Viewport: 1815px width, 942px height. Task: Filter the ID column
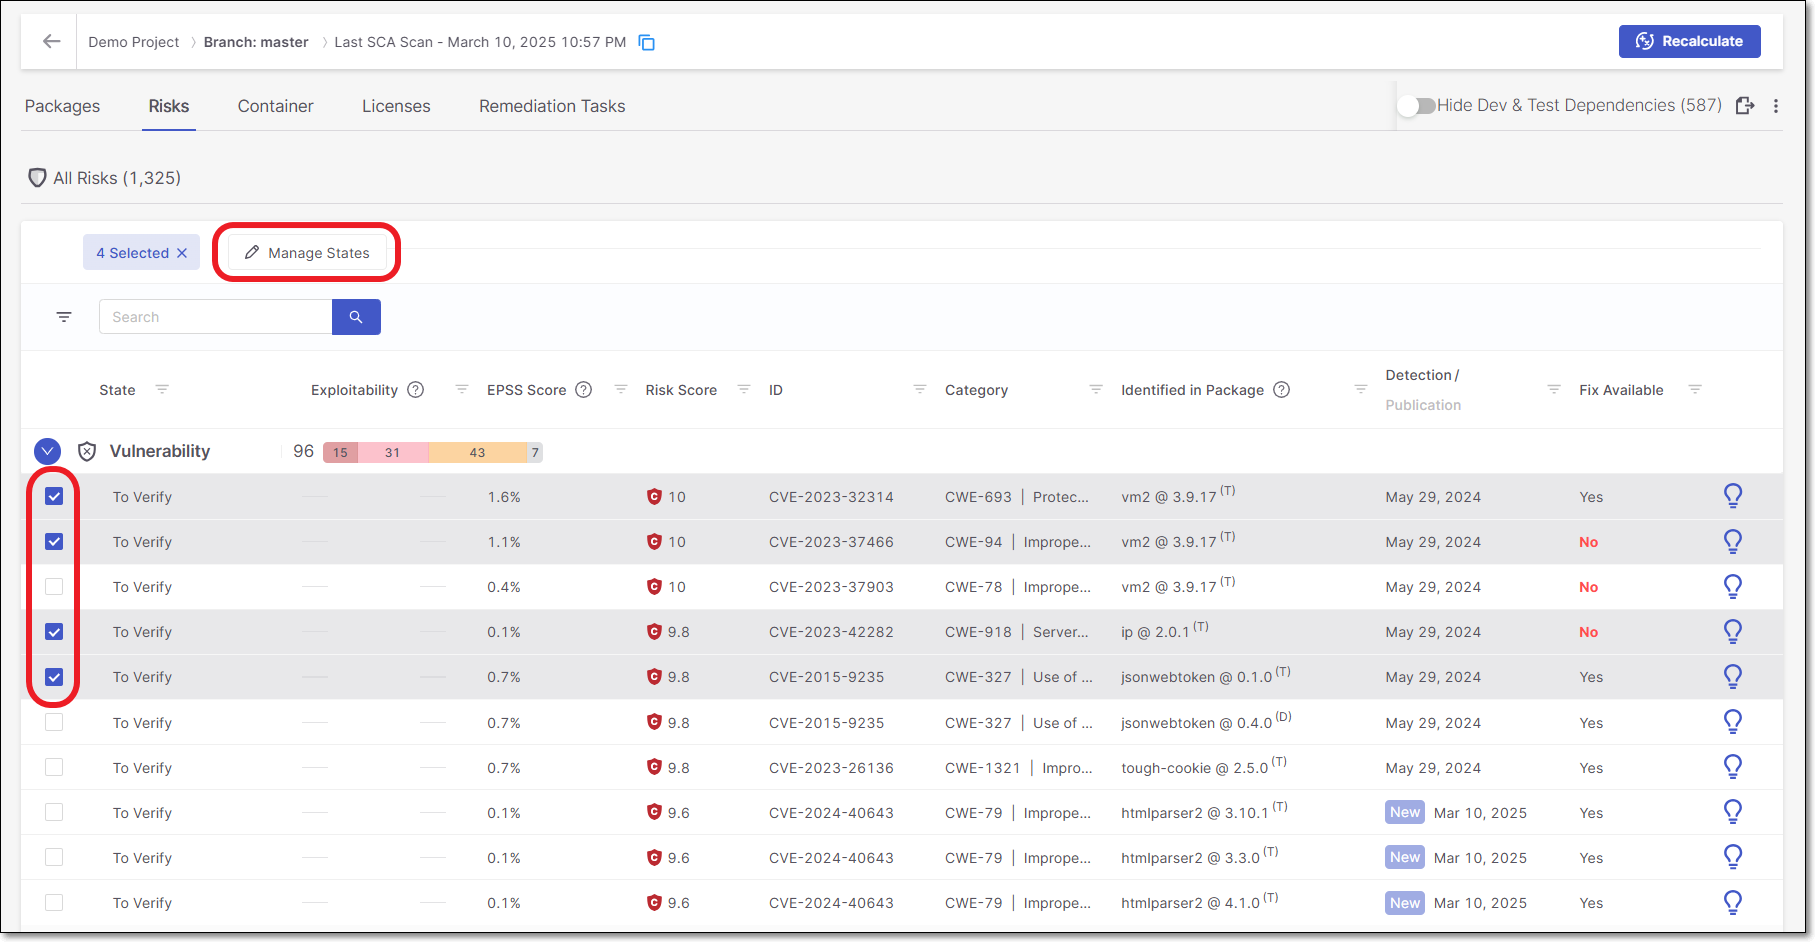click(x=920, y=389)
